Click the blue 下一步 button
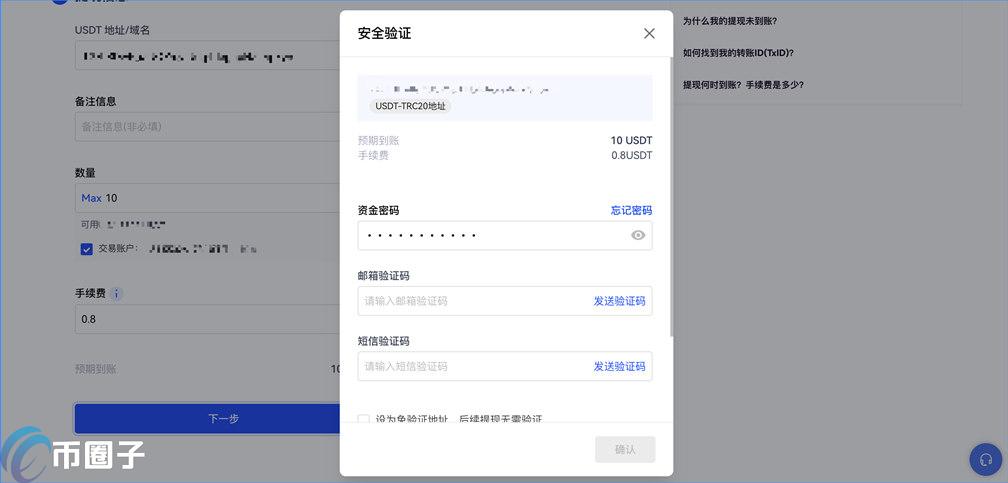 point(207,419)
